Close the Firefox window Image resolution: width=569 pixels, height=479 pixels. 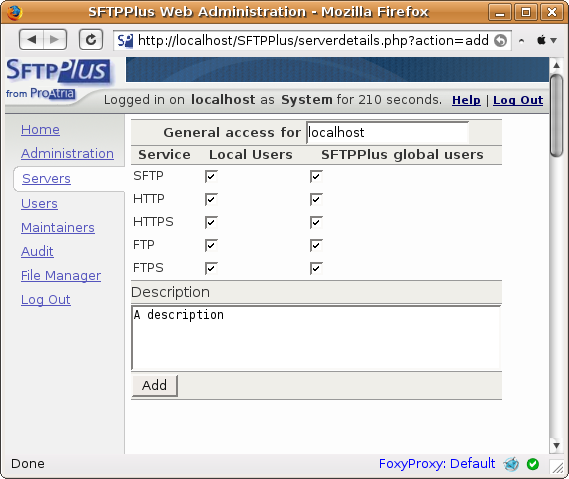tap(552, 13)
